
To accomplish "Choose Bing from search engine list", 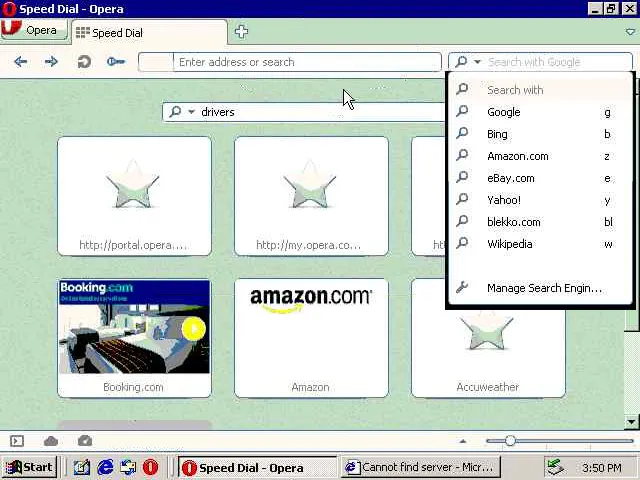I will pyautogui.click(x=540, y=134).
